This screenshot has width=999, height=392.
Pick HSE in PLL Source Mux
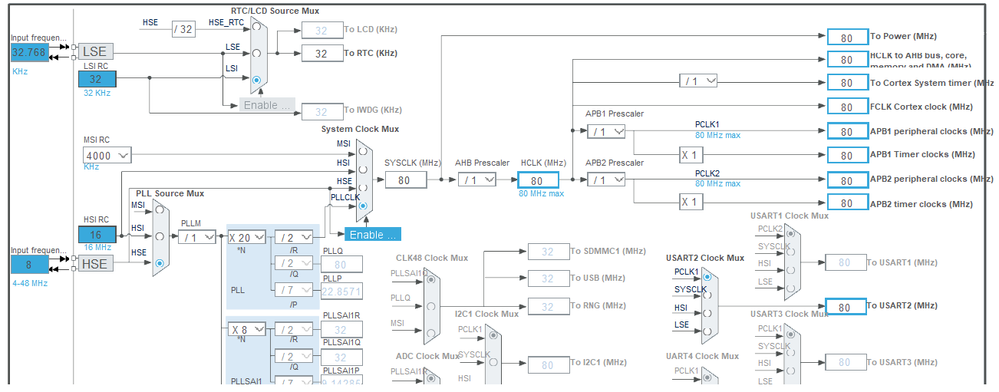(159, 262)
